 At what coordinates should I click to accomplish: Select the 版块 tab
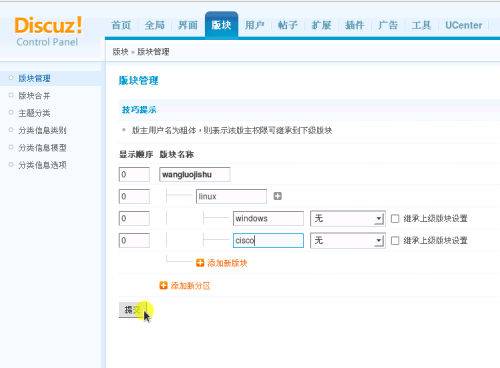(x=221, y=25)
